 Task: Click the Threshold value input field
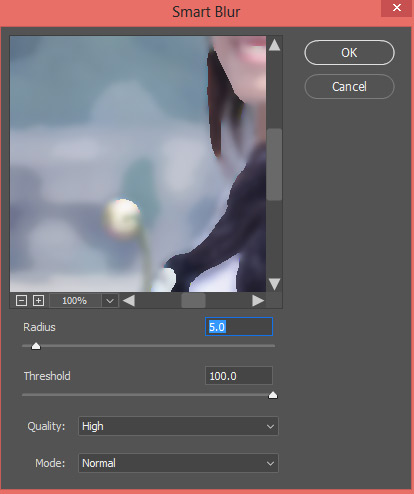pos(239,376)
